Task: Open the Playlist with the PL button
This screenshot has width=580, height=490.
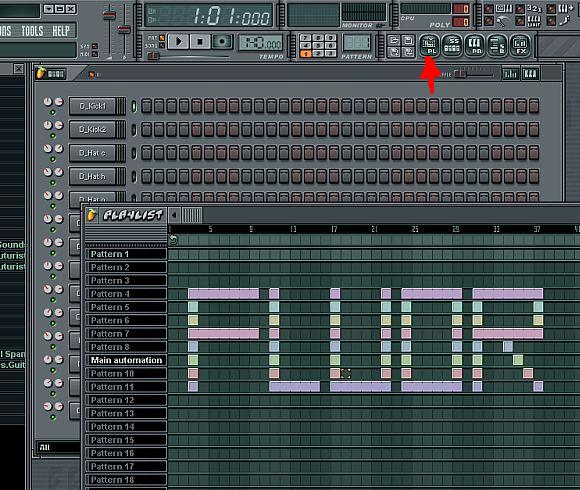Action: click(429, 45)
